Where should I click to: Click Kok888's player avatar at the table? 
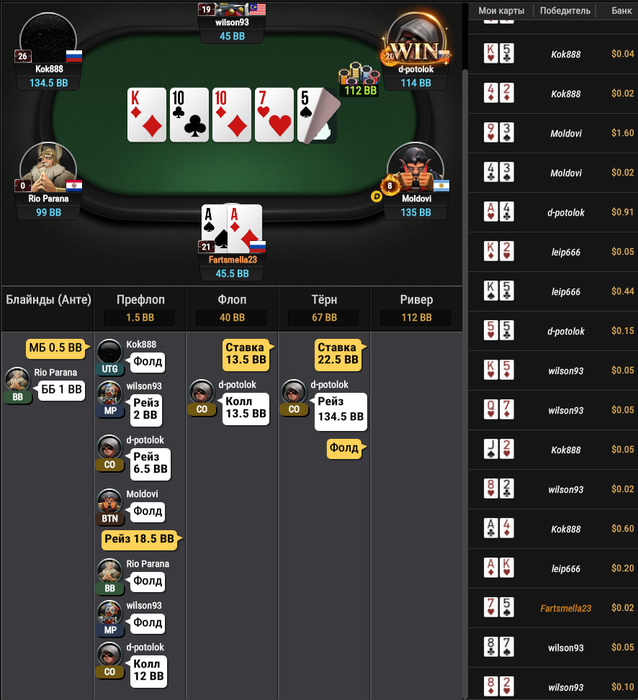pos(48,39)
